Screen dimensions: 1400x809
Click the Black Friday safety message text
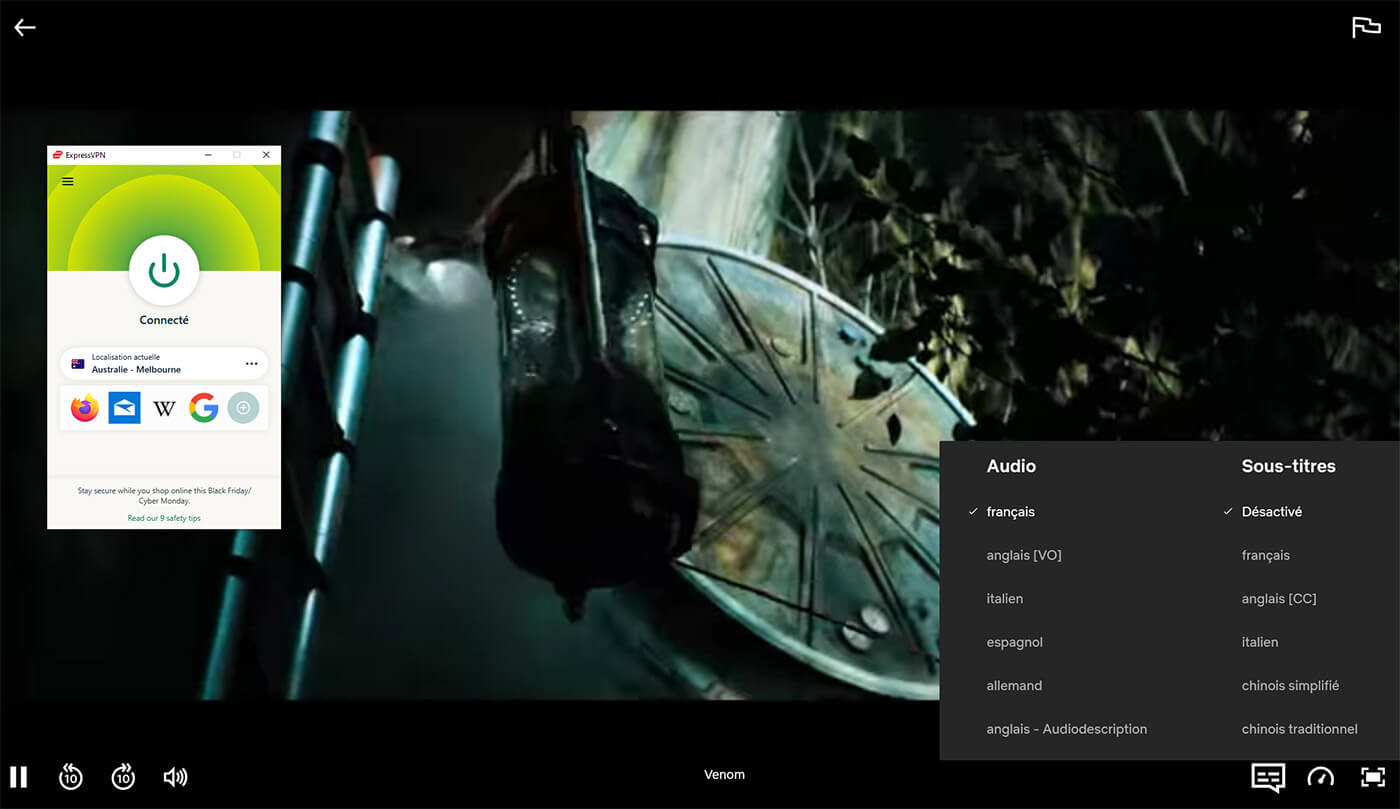coord(164,496)
